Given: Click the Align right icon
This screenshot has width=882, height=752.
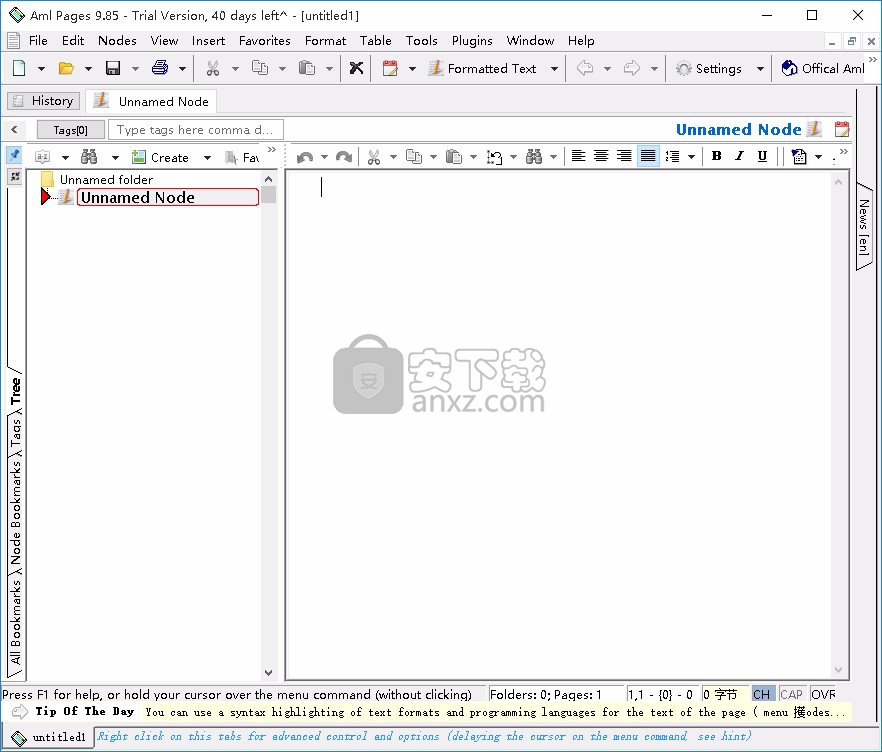Looking at the screenshot, I should tap(624, 156).
